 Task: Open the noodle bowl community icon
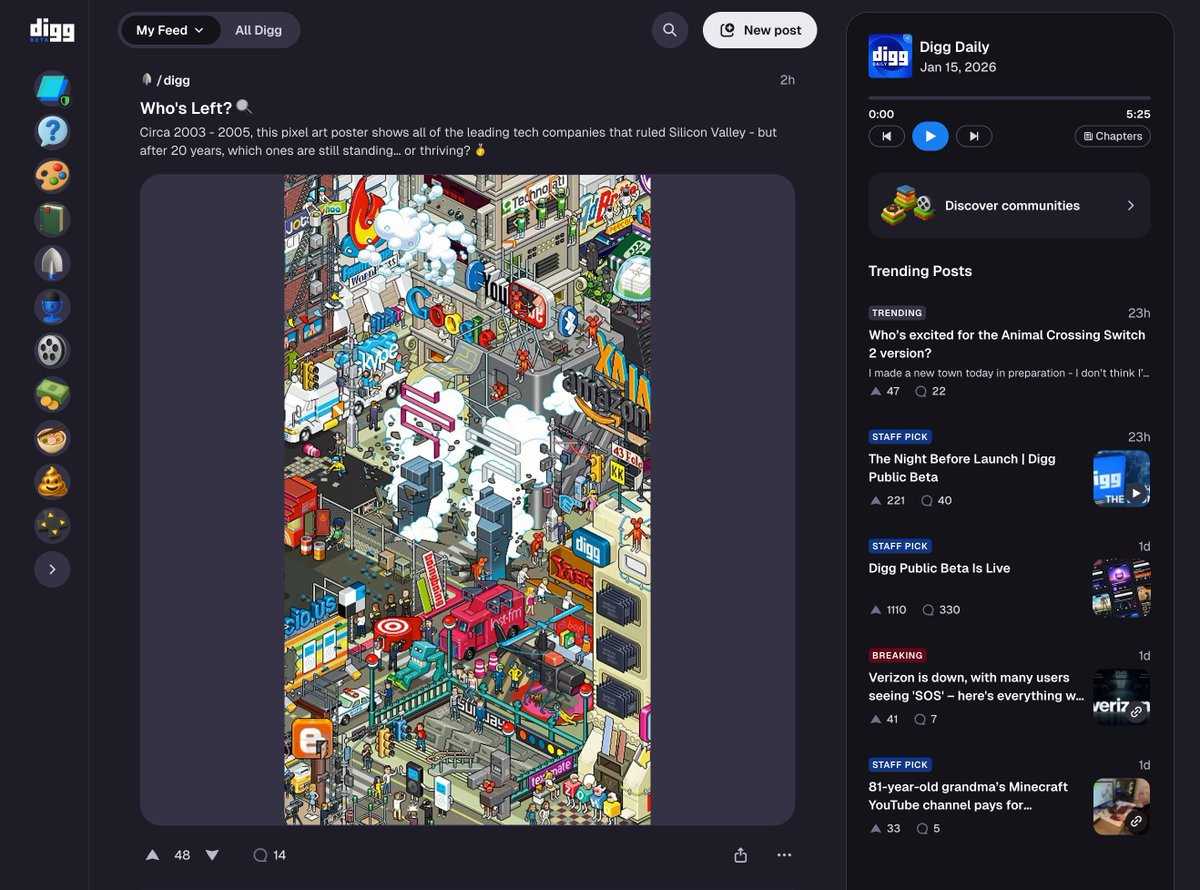pos(52,438)
